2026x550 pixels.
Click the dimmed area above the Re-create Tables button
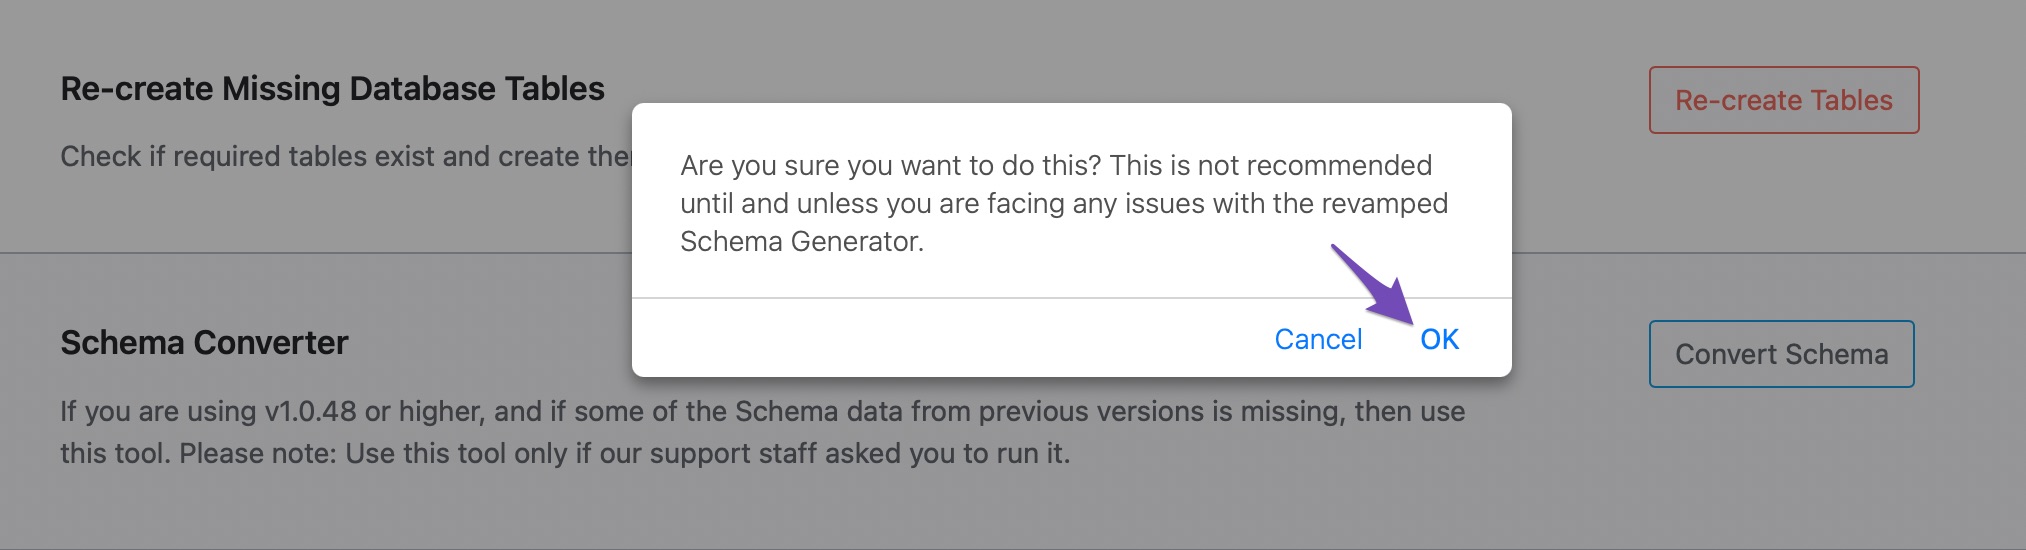1783,30
